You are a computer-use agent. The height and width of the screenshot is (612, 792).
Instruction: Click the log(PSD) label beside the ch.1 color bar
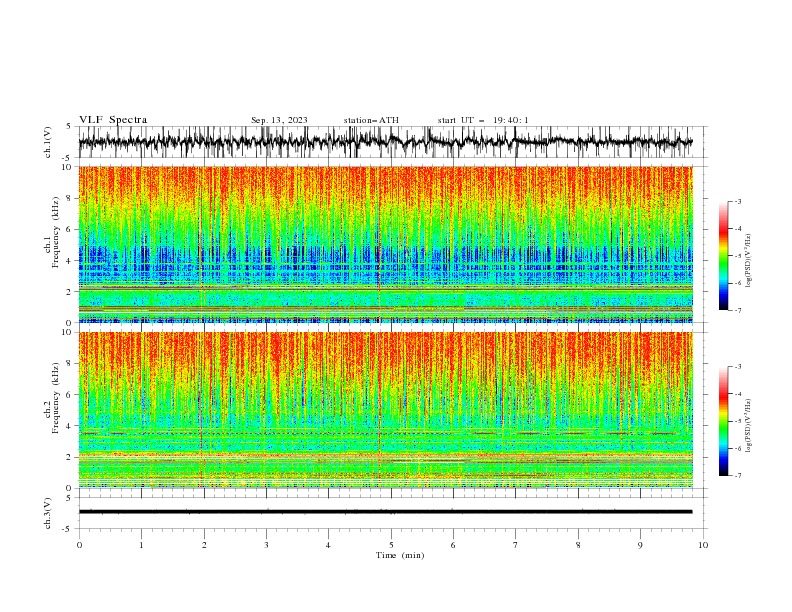tap(749, 261)
